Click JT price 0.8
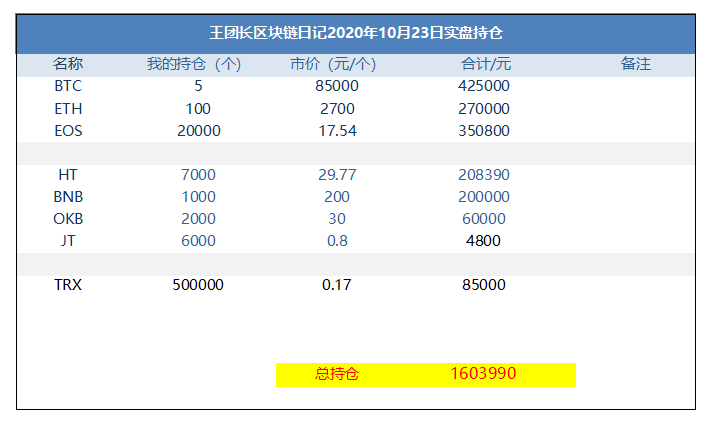 tap(337, 241)
